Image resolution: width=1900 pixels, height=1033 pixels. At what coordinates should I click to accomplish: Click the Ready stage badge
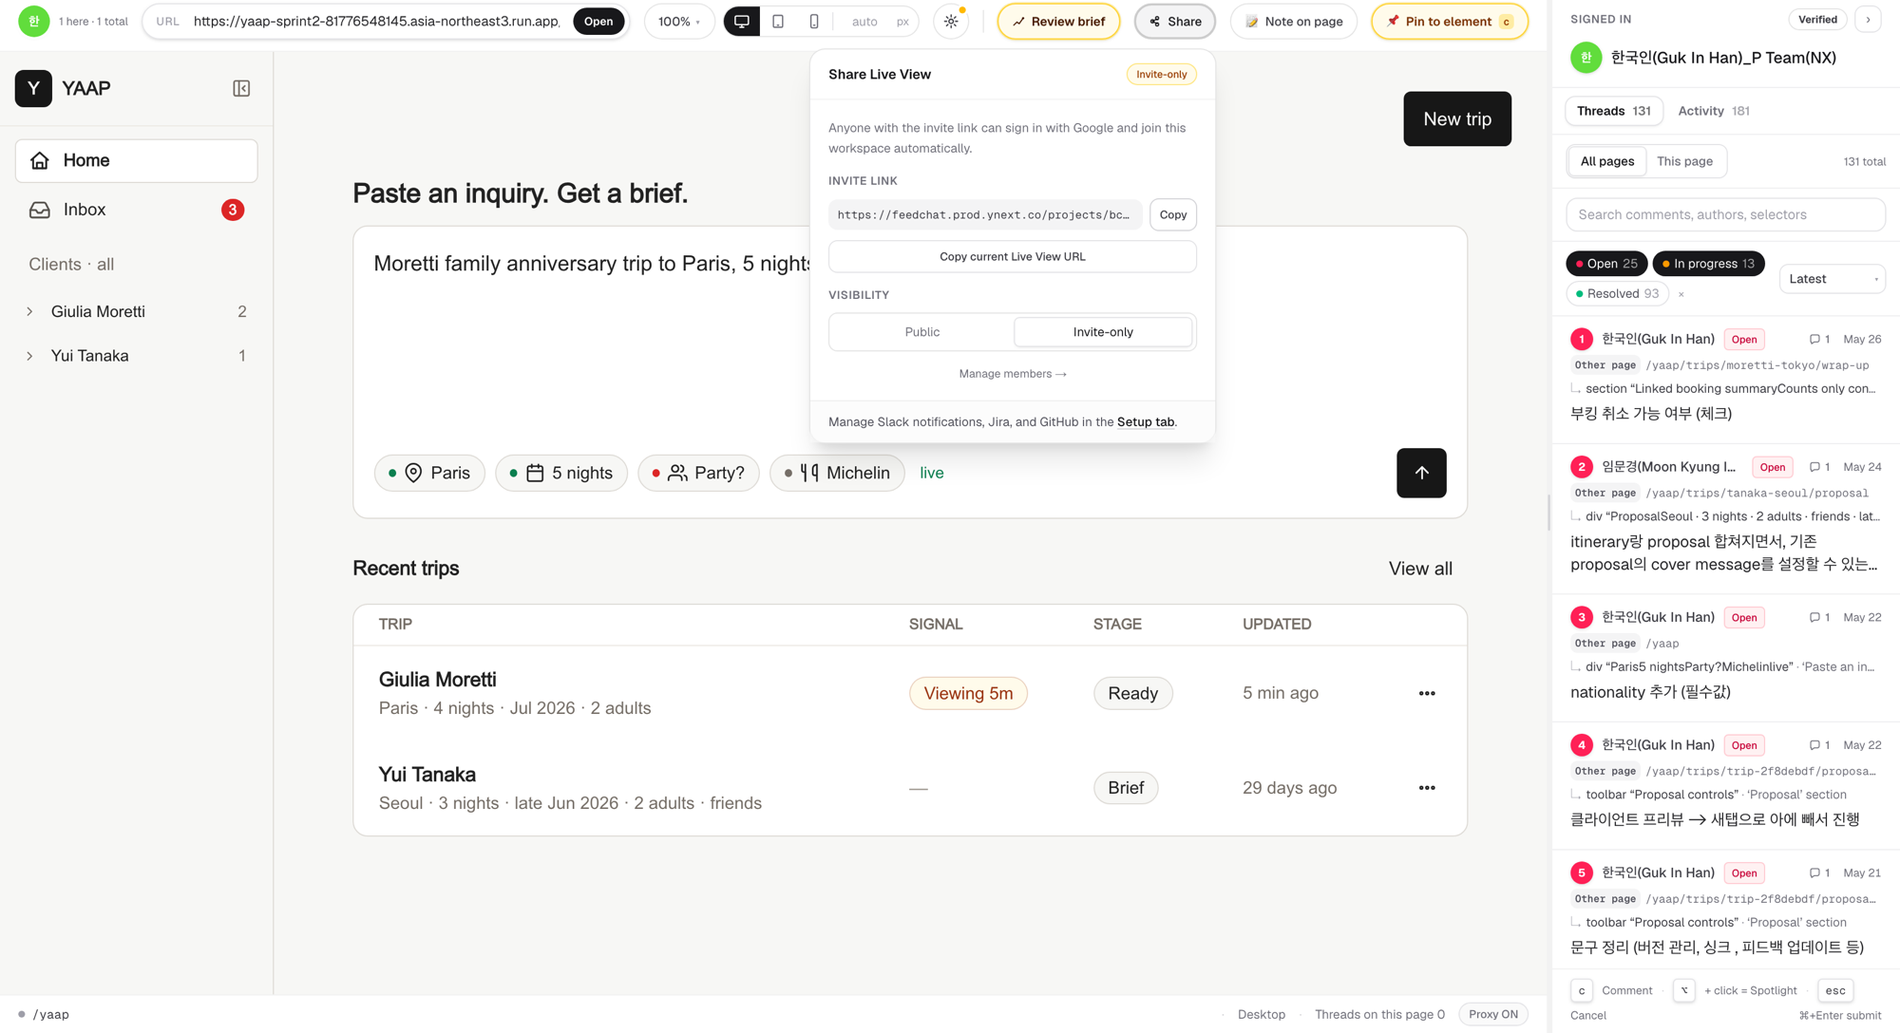[x=1132, y=693]
